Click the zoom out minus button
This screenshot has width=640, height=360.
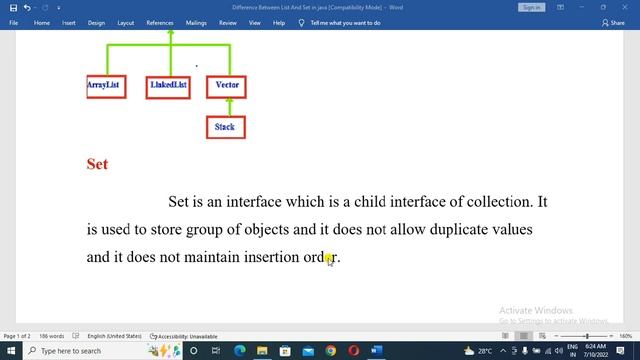(556, 336)
